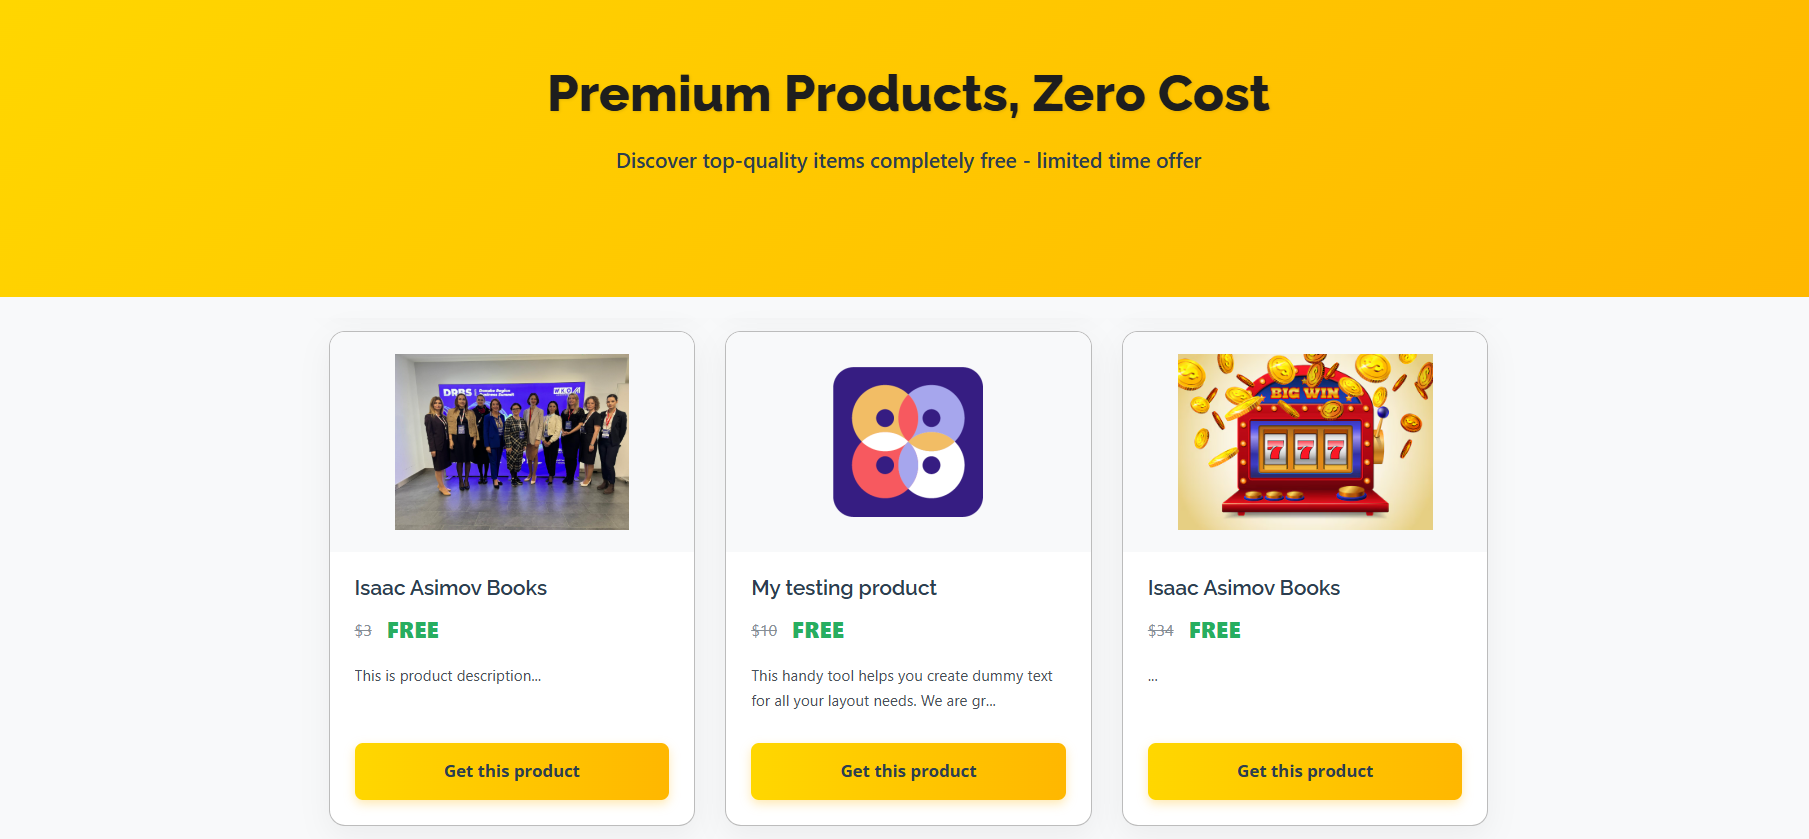The image size is (1809, 839).
Task: Click the crossed-out $34 price
Action: click(x=1160, y=631)
